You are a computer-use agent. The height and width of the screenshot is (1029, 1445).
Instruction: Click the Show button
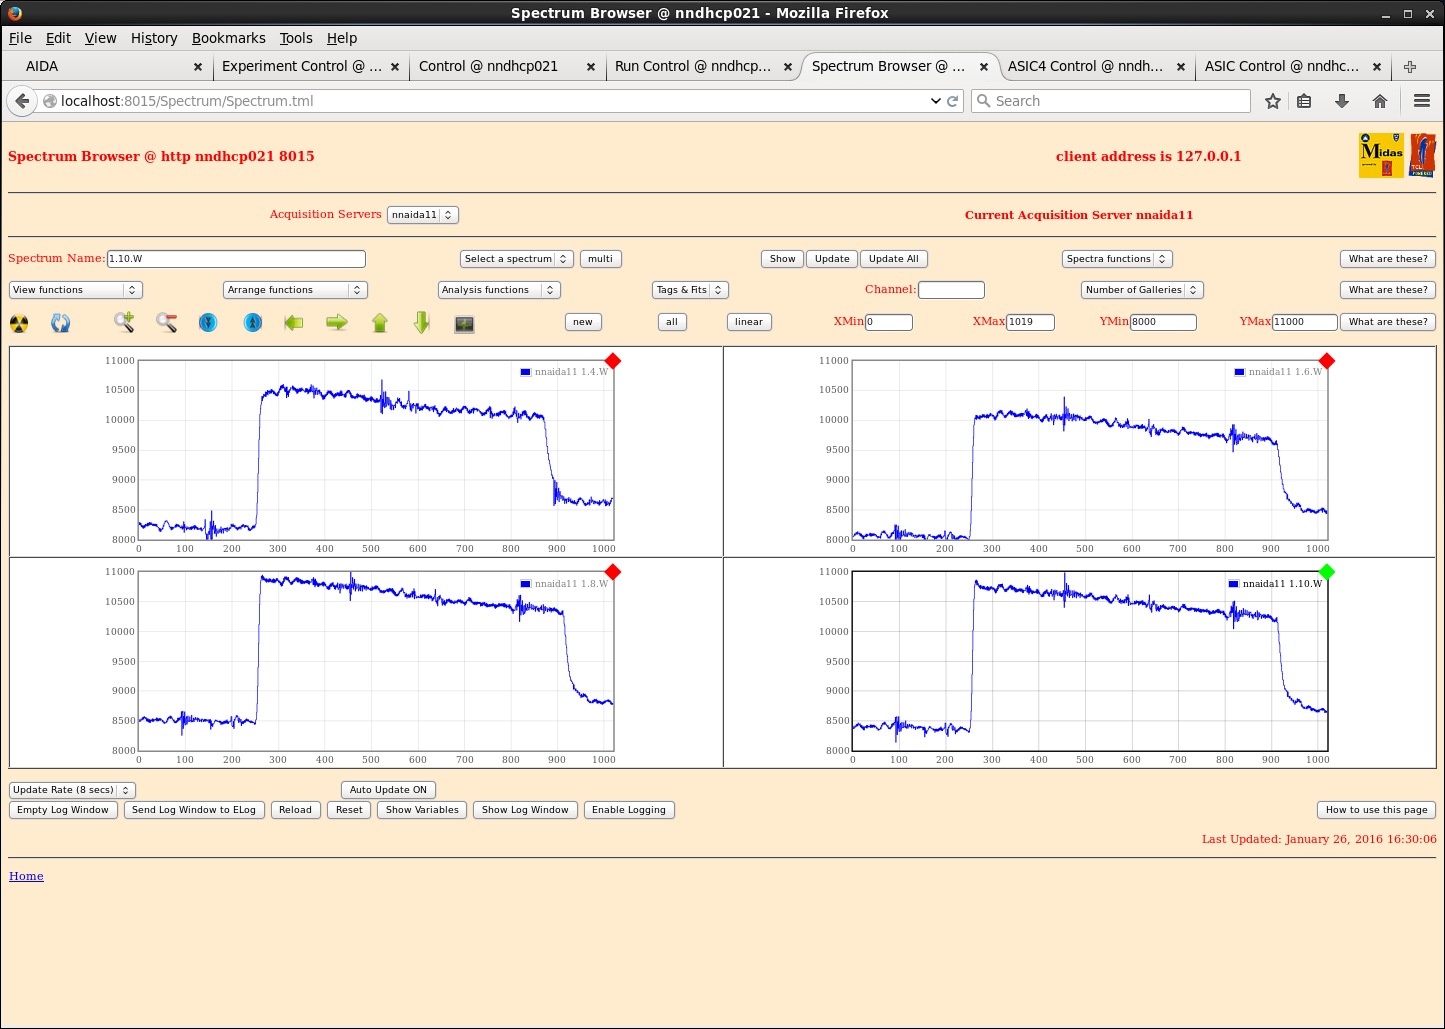coord(783,259)
